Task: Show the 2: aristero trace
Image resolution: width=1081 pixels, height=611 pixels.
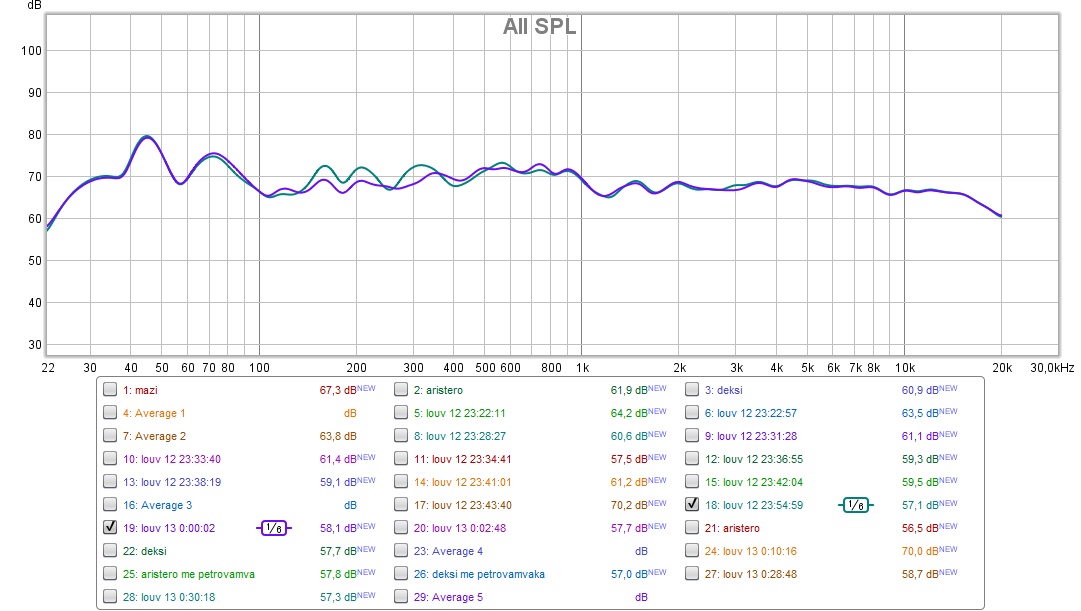Action: pyautogui.click(x=401, y=390)
